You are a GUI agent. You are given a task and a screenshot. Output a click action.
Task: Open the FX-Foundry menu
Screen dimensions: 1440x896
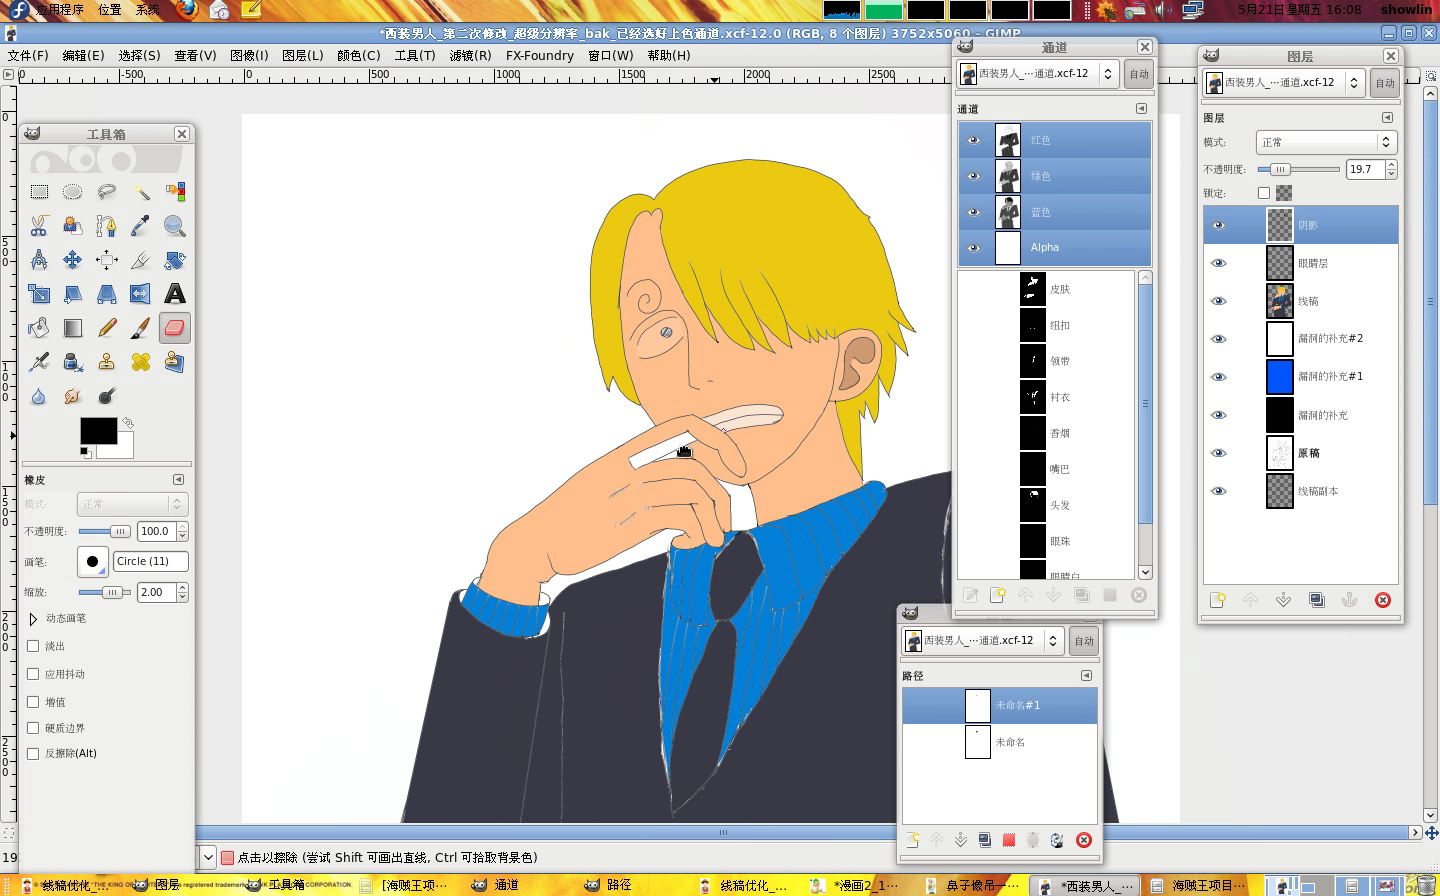(540, 55)
